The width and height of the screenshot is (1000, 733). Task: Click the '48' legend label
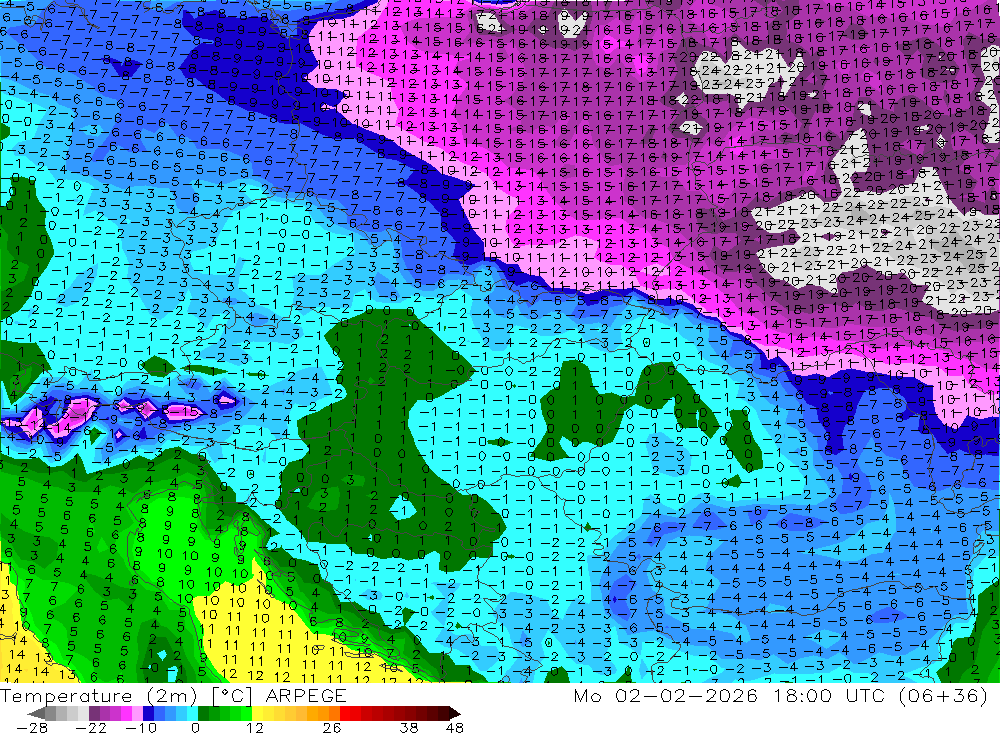pyautogui.click(x=455, y=727)
